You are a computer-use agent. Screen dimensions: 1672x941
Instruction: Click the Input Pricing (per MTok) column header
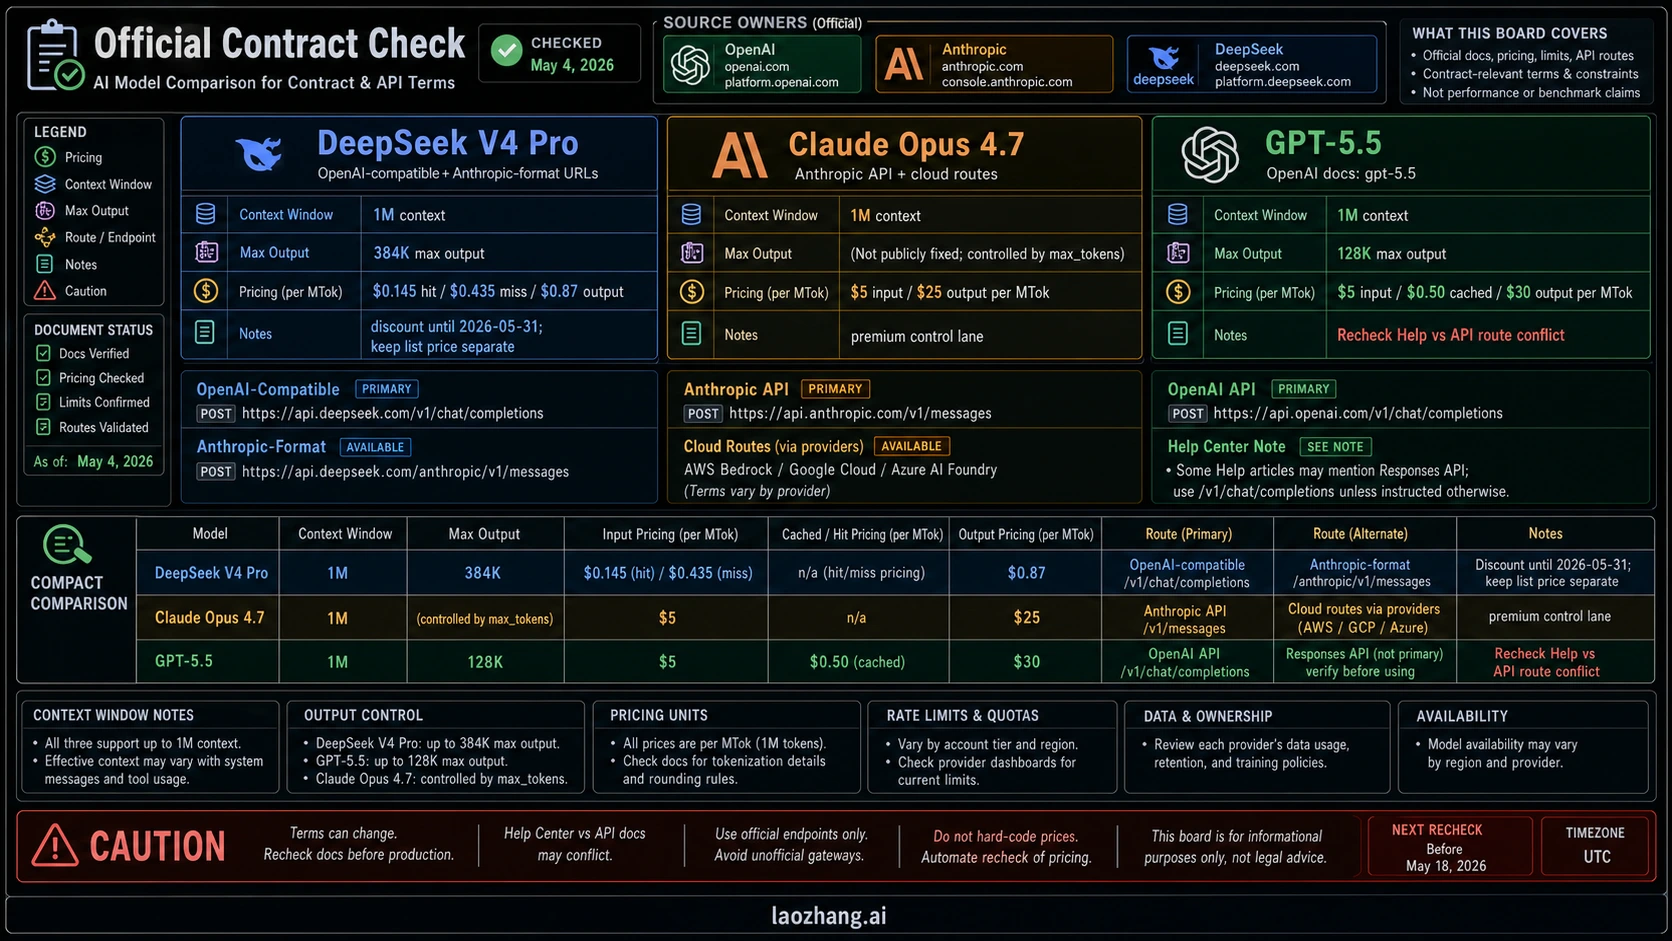[x=670, y=534]
